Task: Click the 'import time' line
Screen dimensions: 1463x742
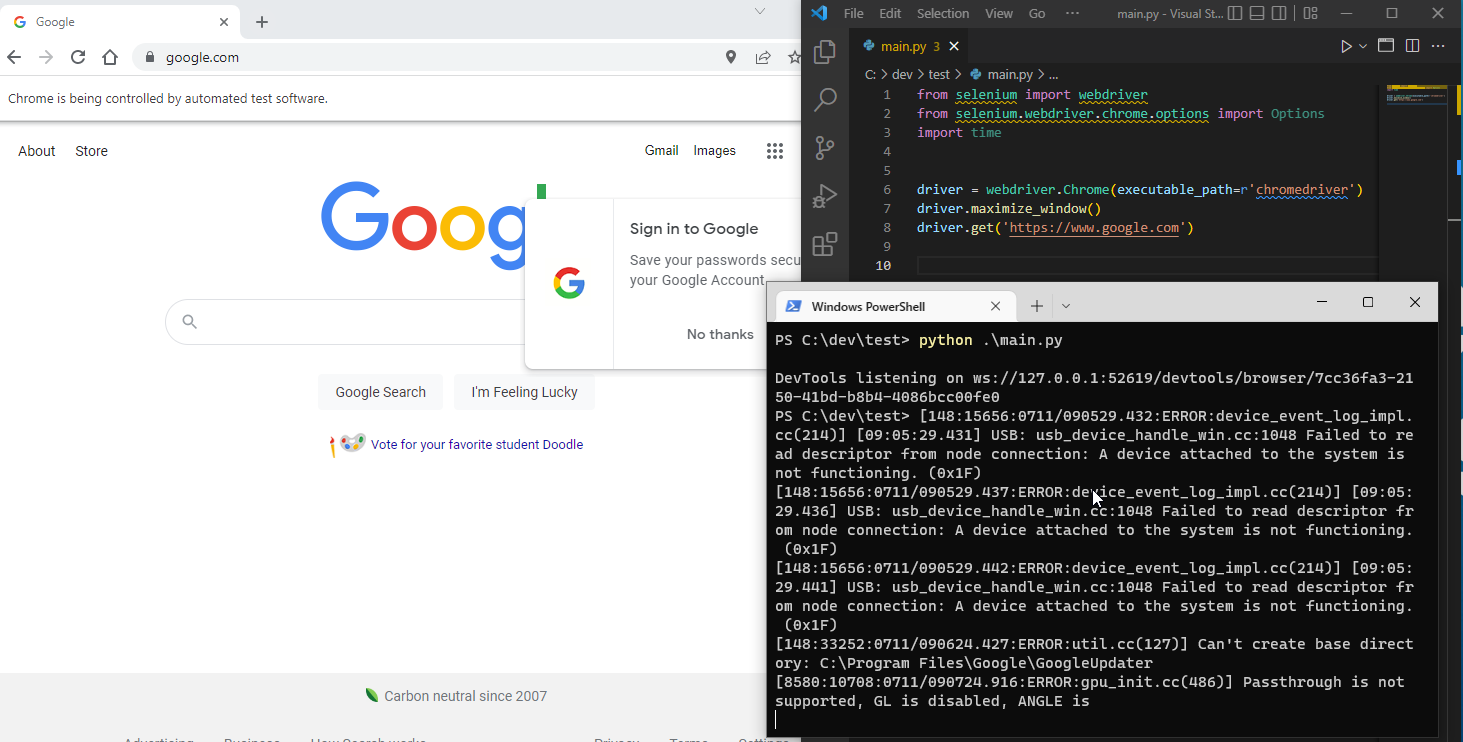Action: coord(958,132)
